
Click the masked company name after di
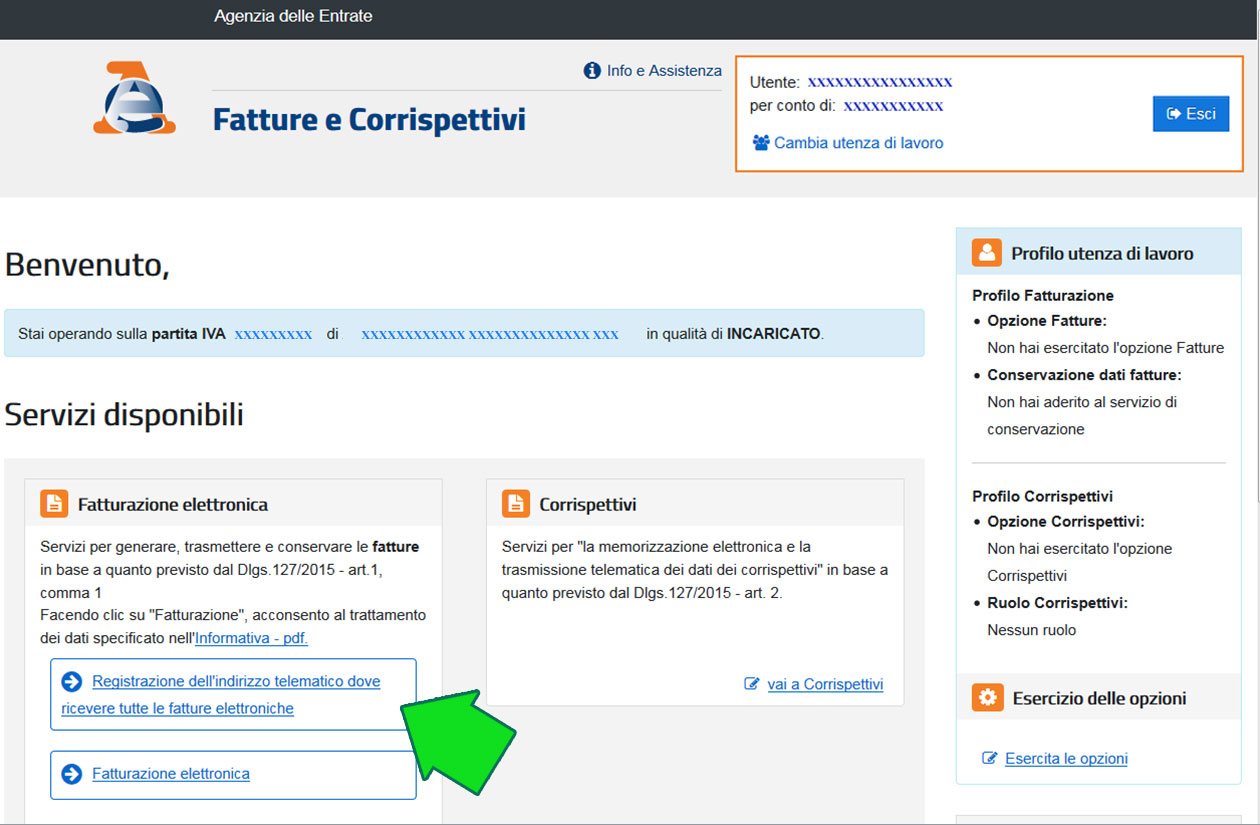coord(490,334)
